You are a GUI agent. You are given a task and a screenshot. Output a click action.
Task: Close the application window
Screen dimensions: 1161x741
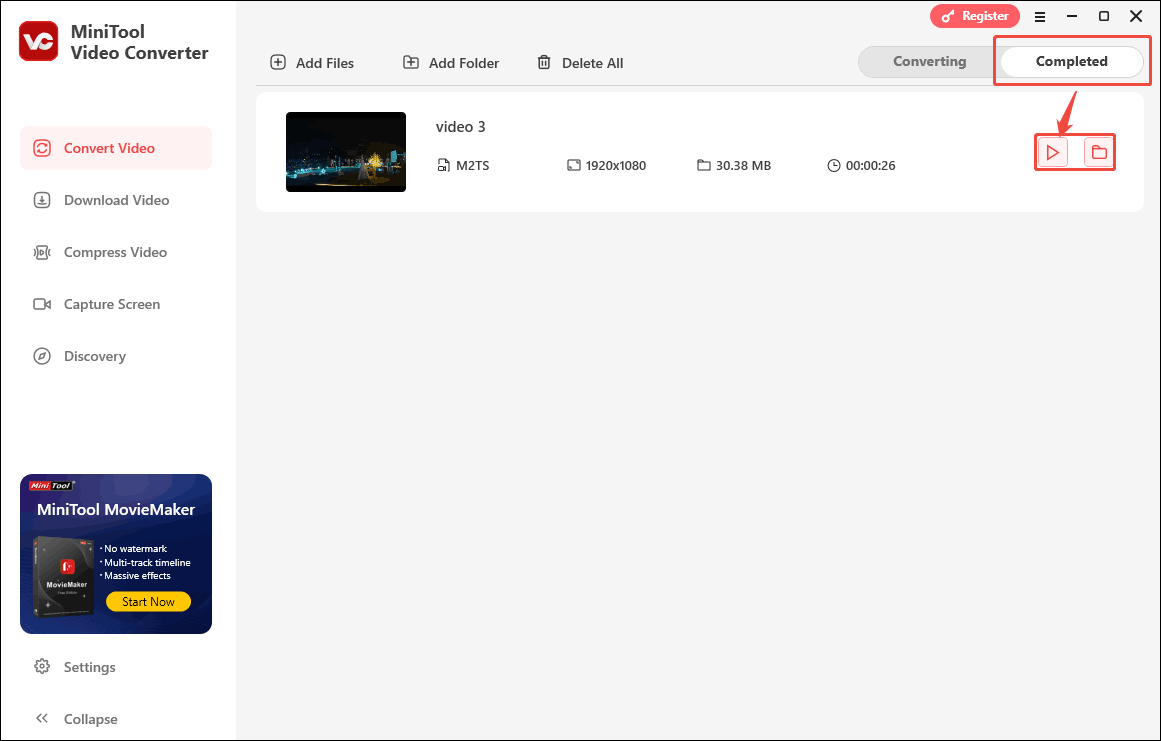(1137, 16)
